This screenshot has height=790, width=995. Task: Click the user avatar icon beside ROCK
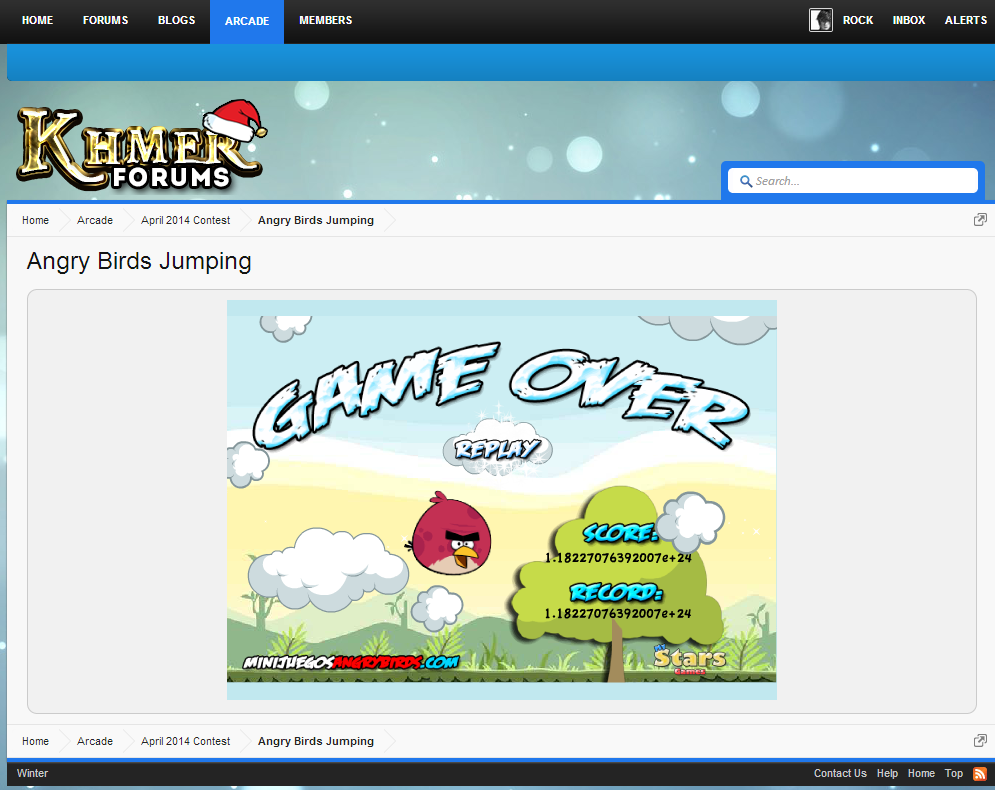point(820,20)
